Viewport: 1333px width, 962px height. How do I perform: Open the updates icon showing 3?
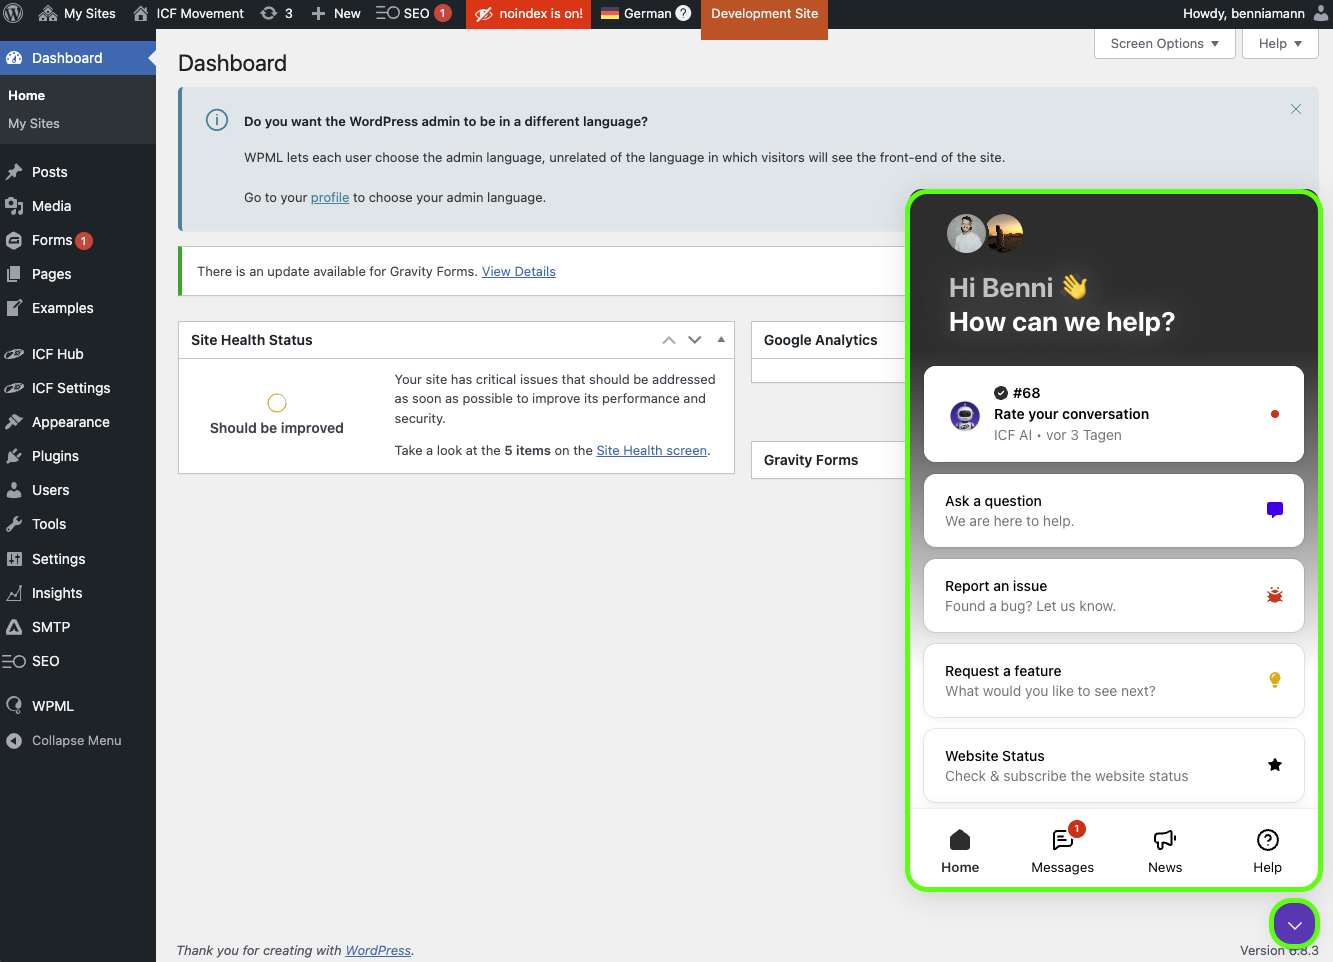coord(276,14)
